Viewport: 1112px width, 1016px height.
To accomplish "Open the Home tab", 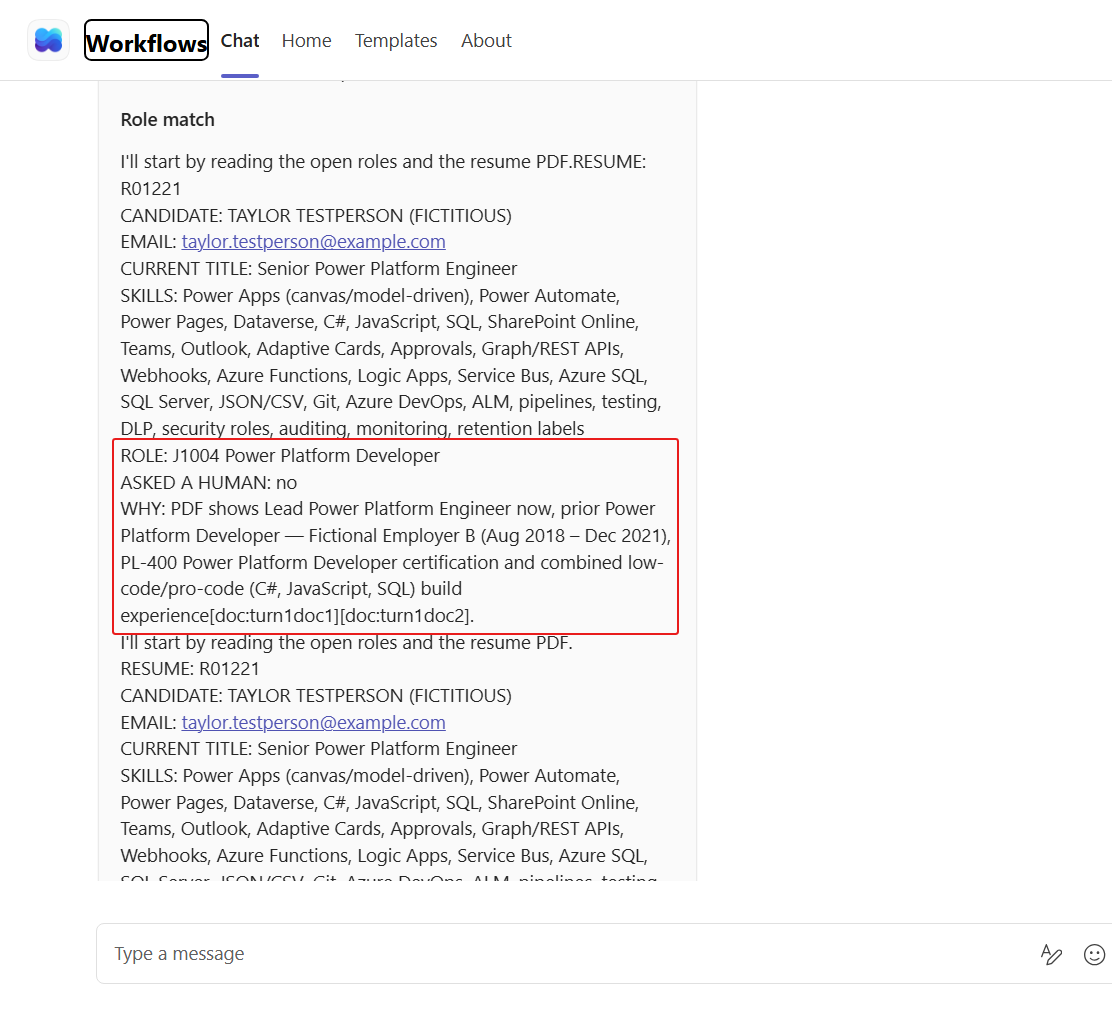I will [306, 40].
